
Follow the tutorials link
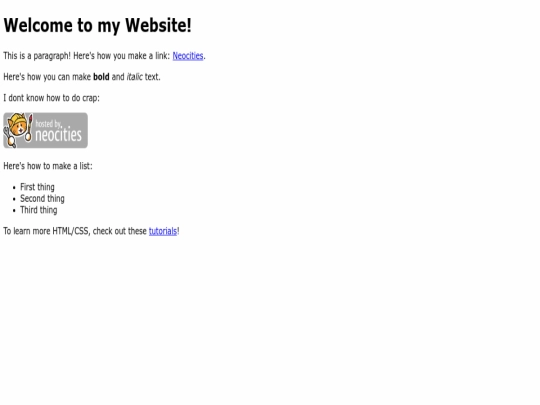pyautogui.click(x=163, y=231)
